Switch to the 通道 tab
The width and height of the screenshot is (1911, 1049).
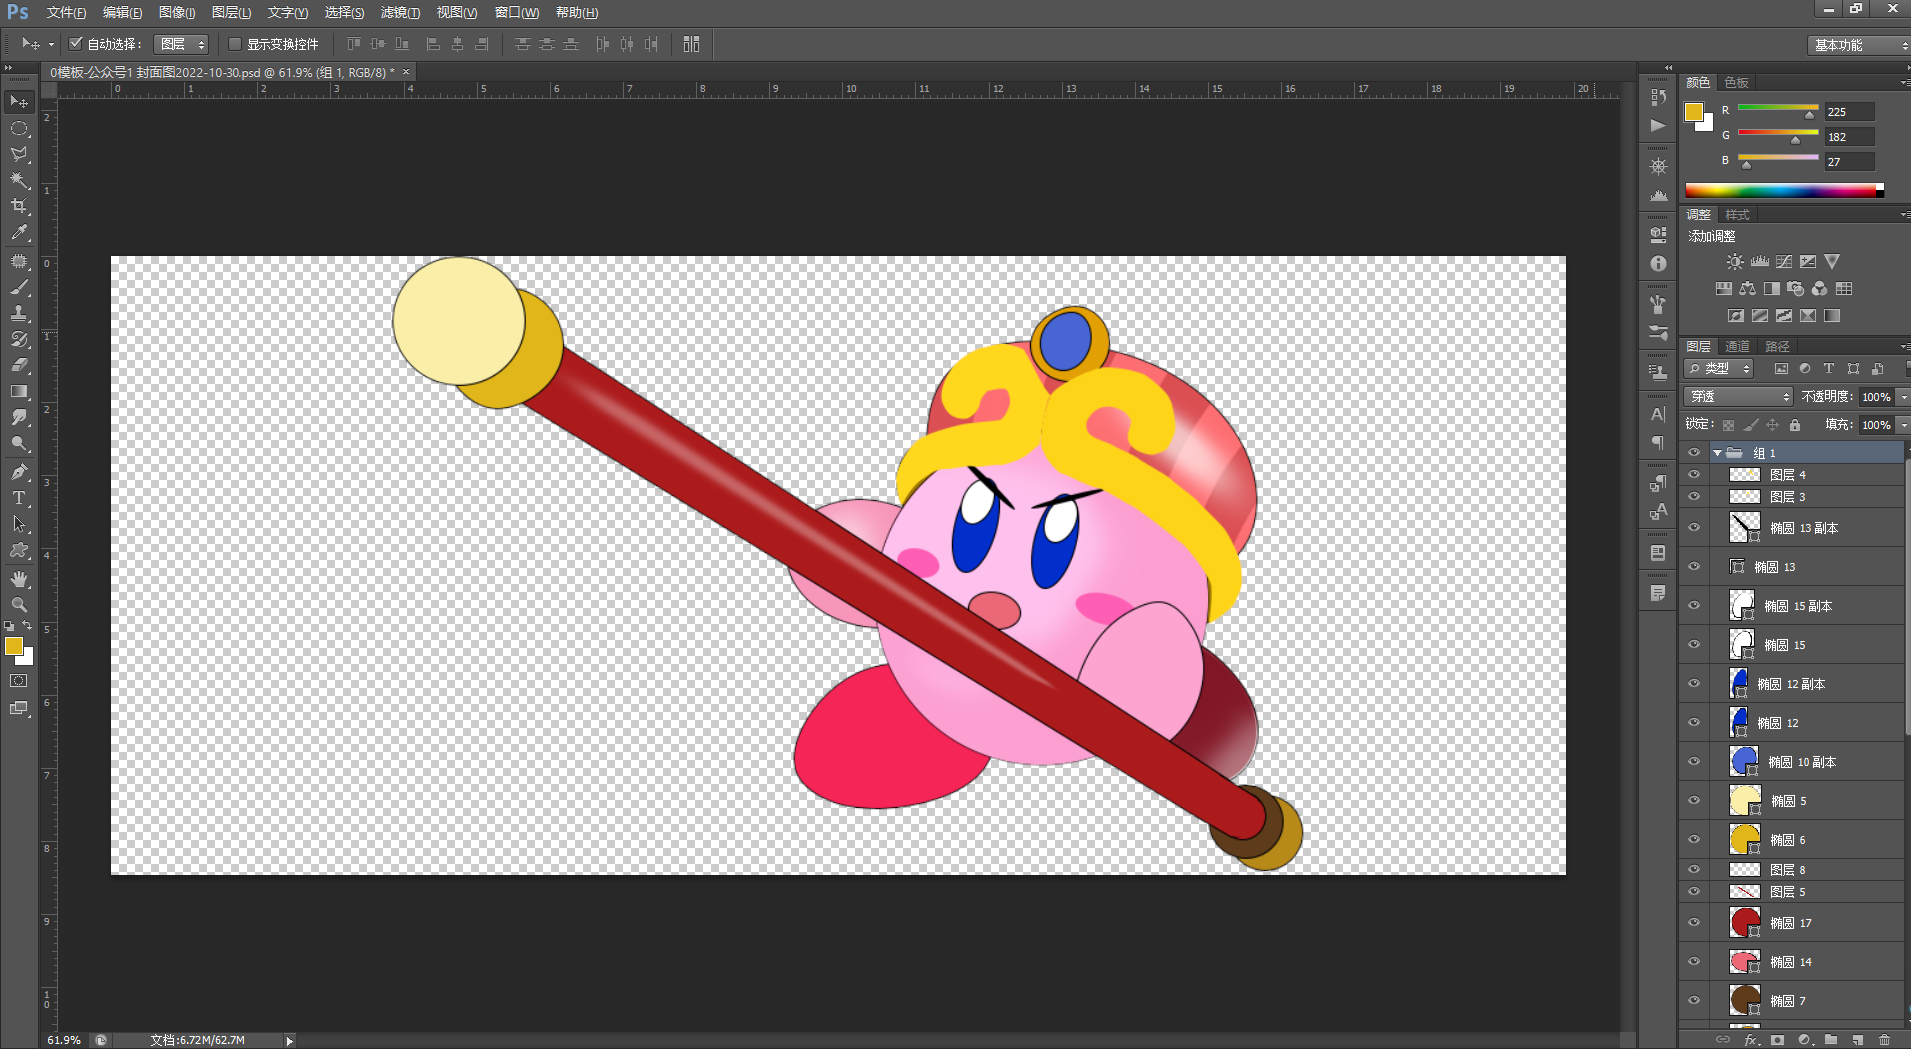[x=1737, y=346]
